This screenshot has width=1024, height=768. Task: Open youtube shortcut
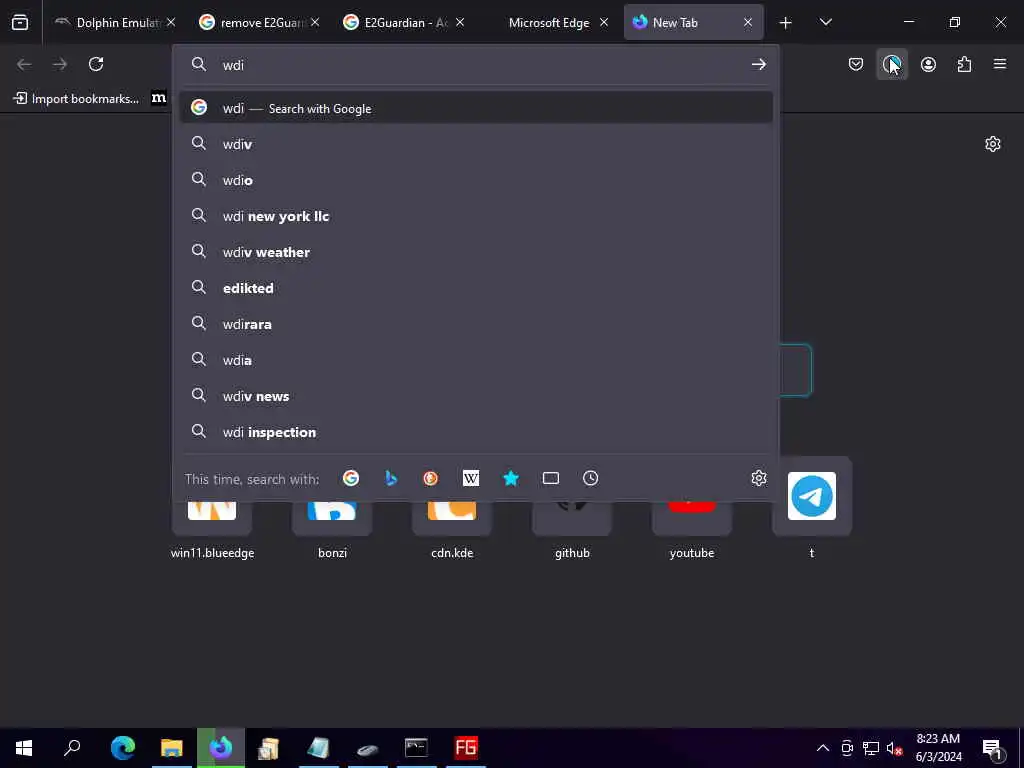point(692,526)
